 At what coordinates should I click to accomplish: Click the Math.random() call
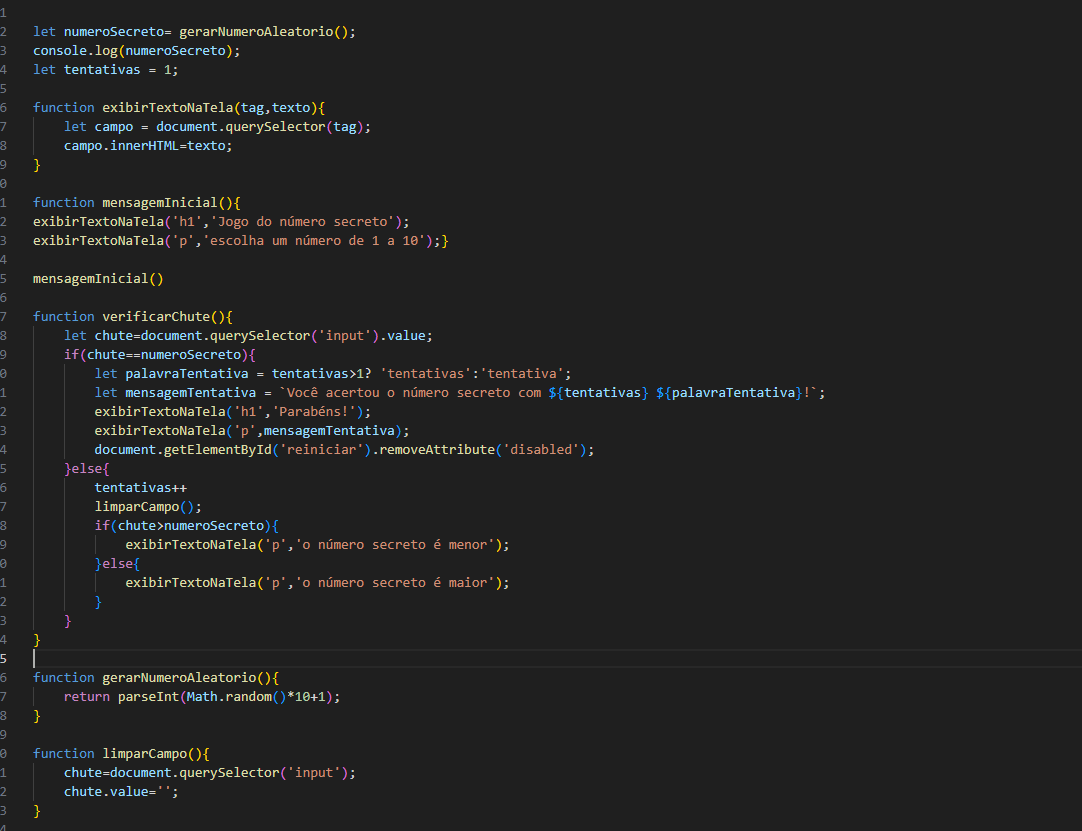237,697
